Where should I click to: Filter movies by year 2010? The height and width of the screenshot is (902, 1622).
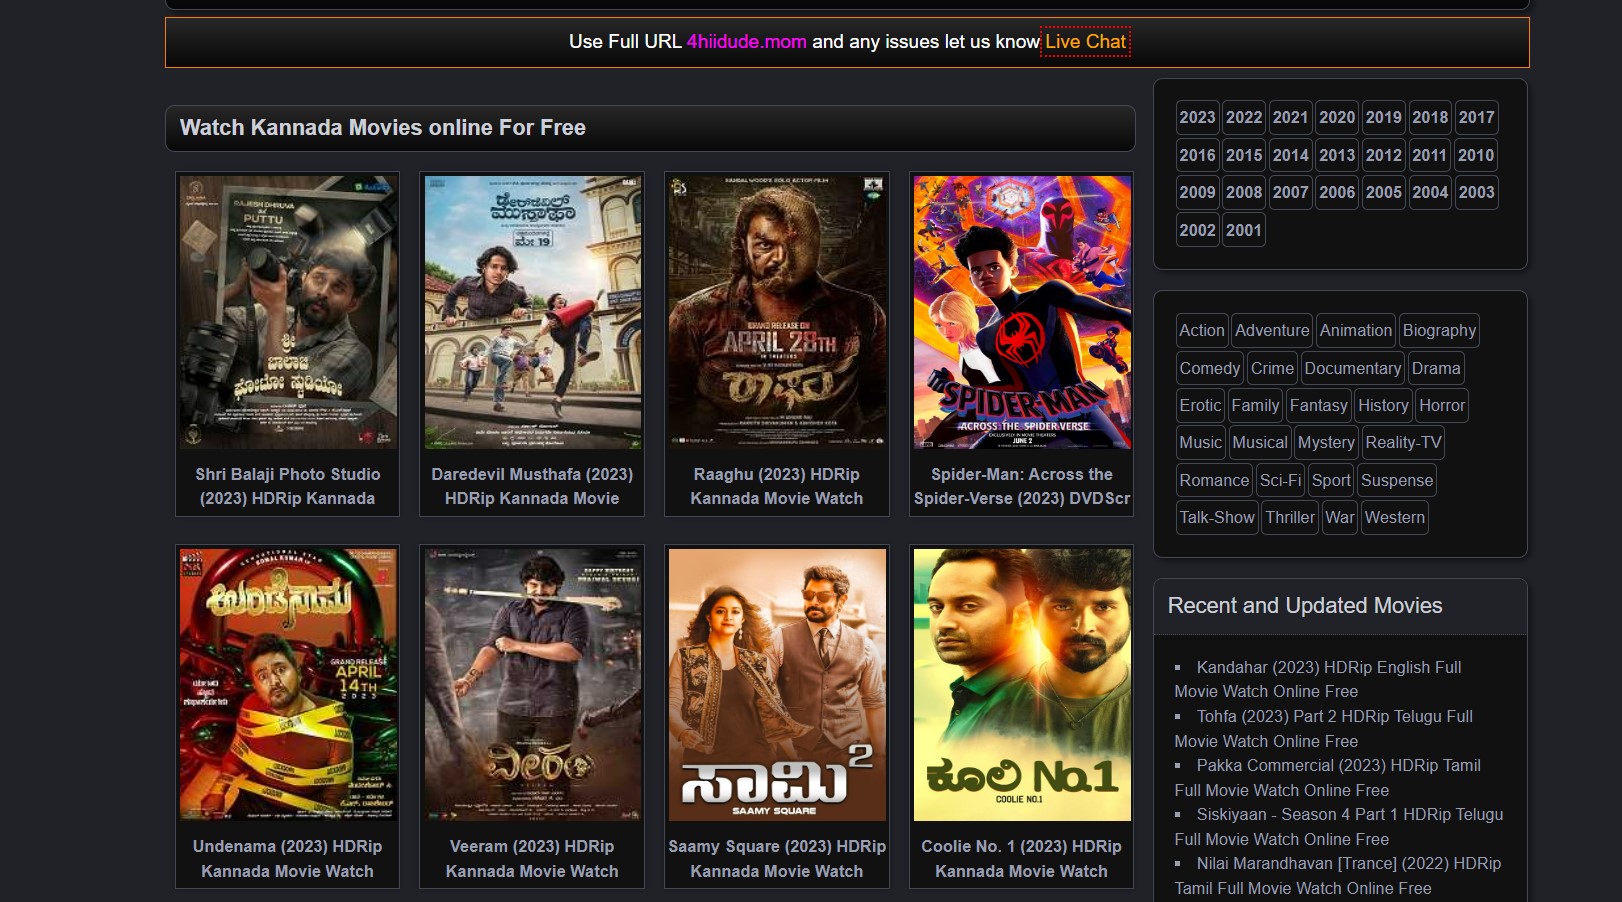click(x=1476, y=155)
